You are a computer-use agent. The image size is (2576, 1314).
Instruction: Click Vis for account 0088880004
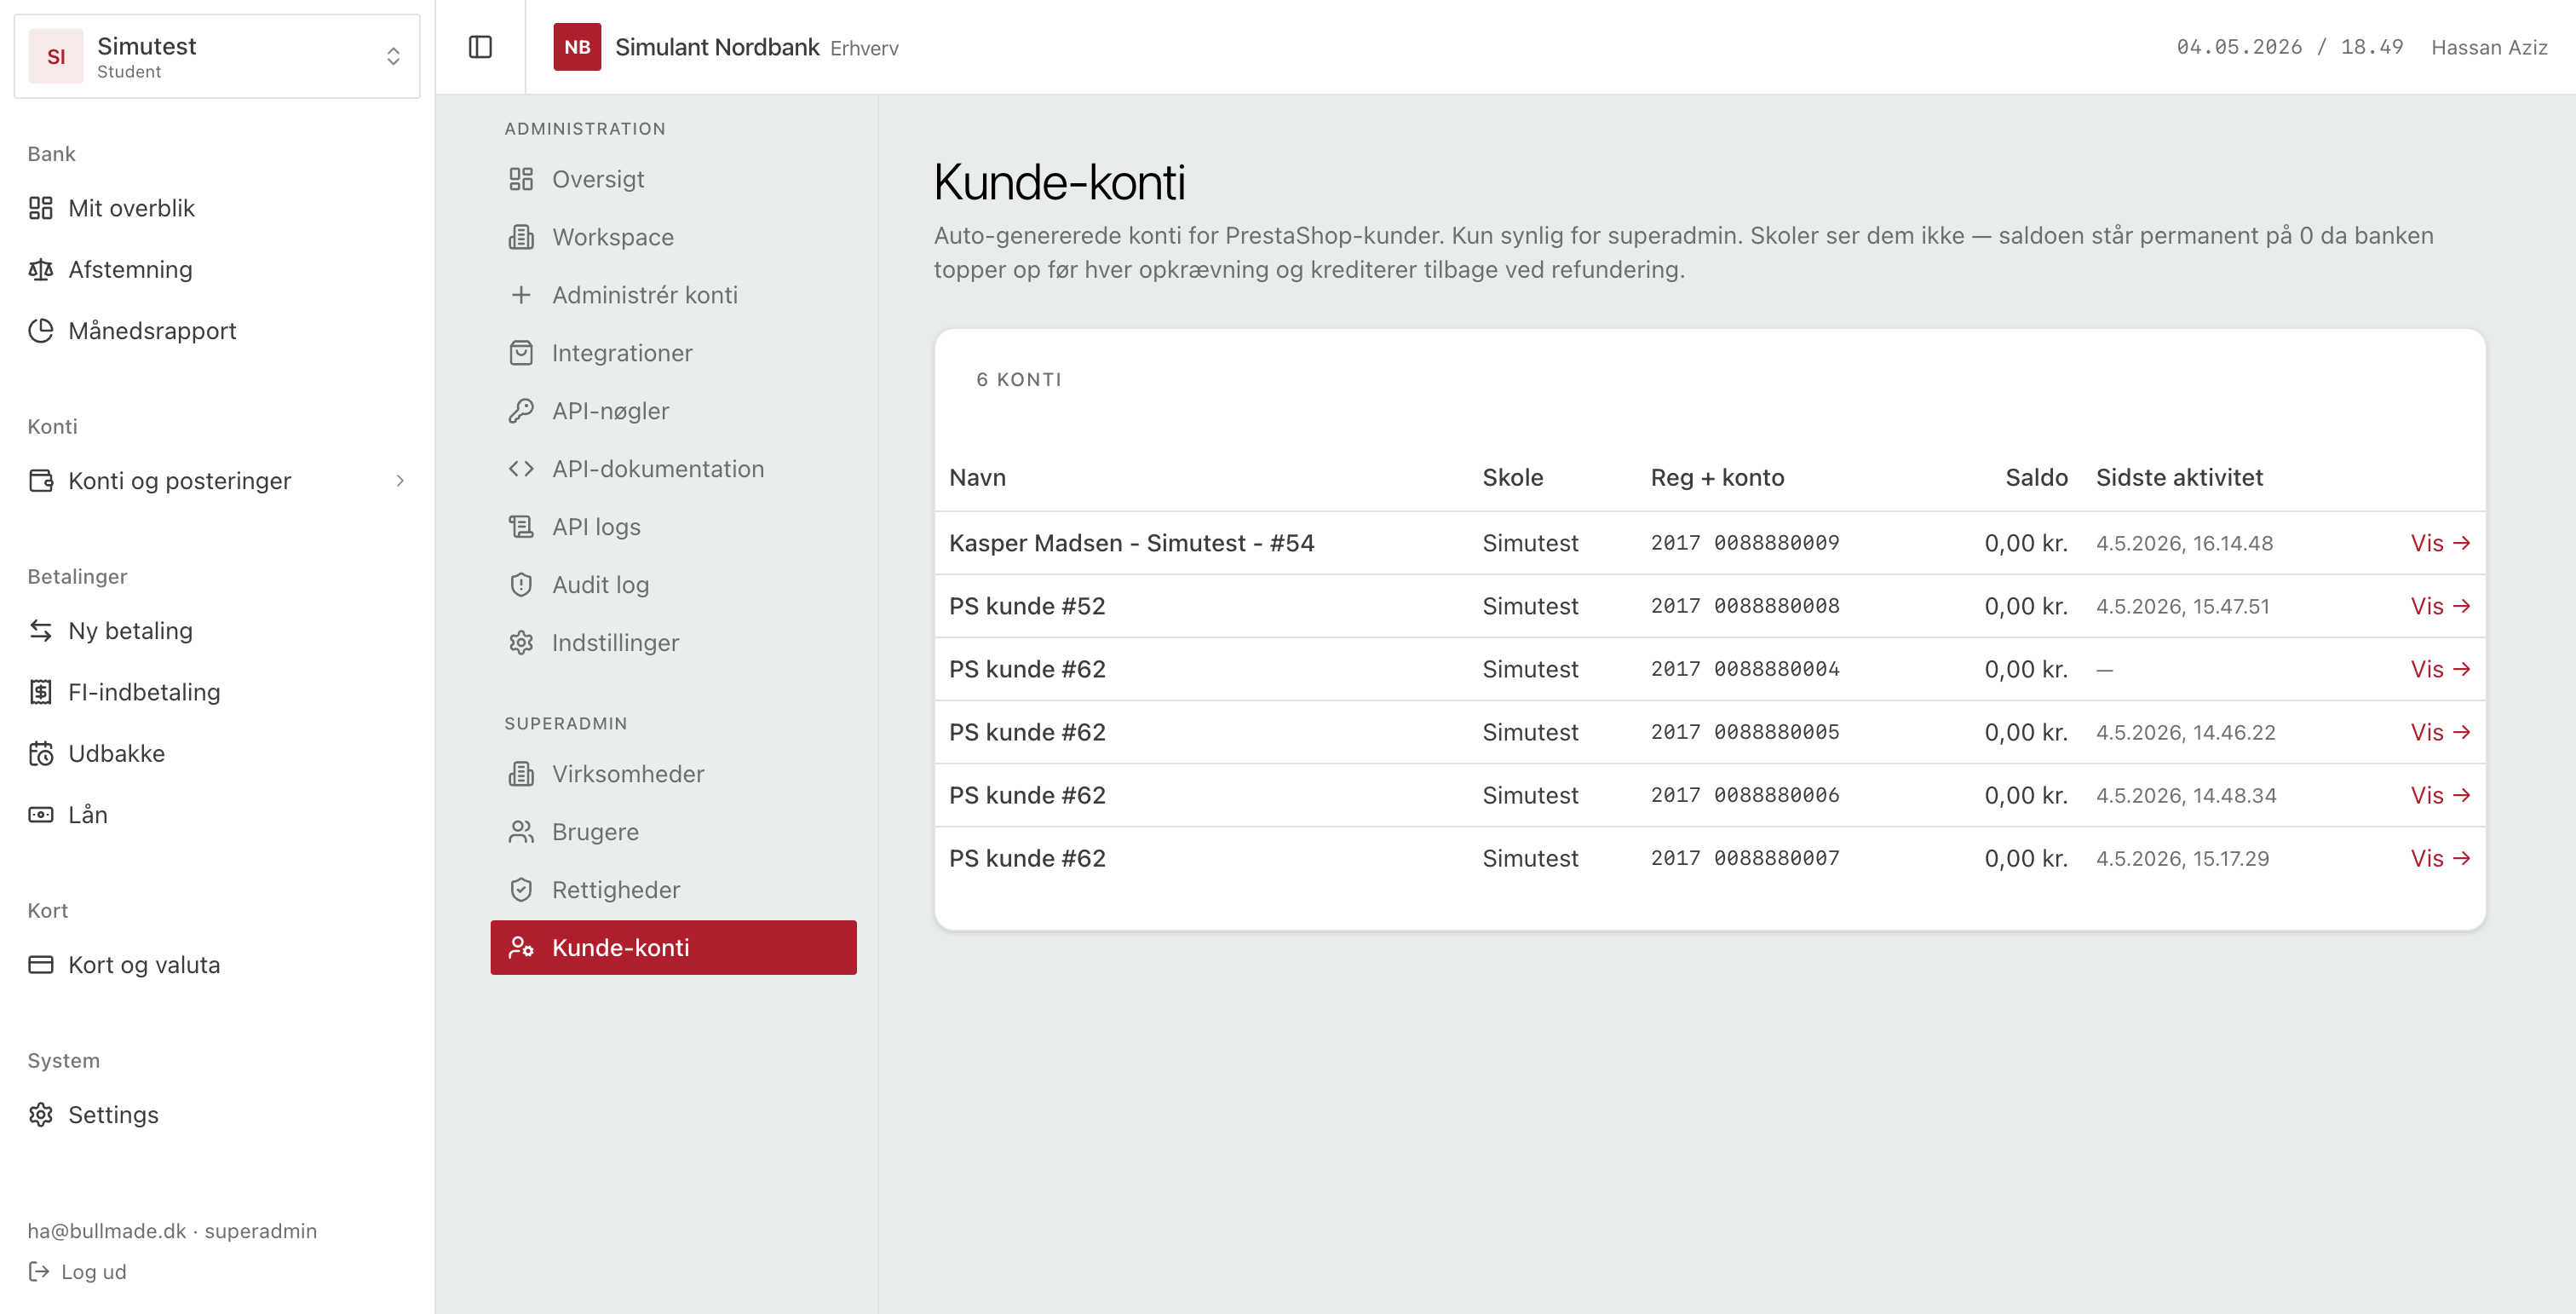click(x=2440, y=669)
